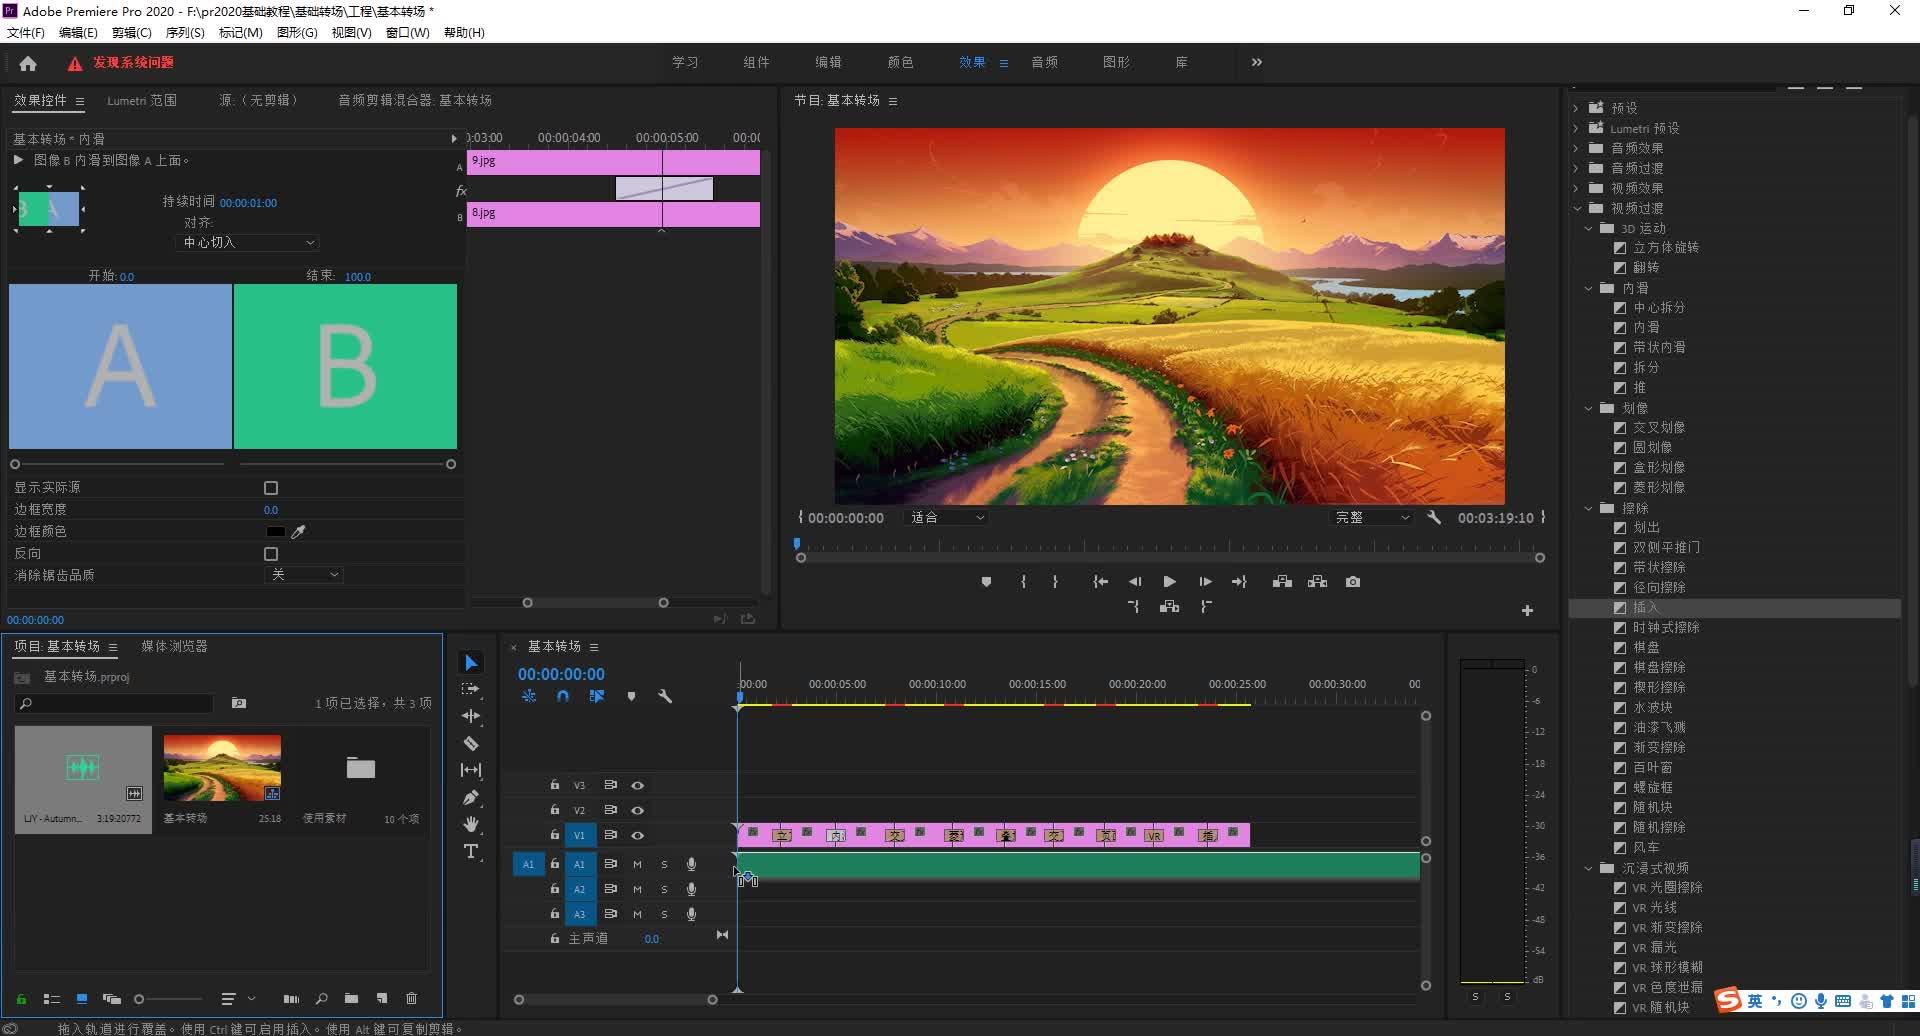
Task: Click the 边框颜色 color swatch
Action: (275, 532)
